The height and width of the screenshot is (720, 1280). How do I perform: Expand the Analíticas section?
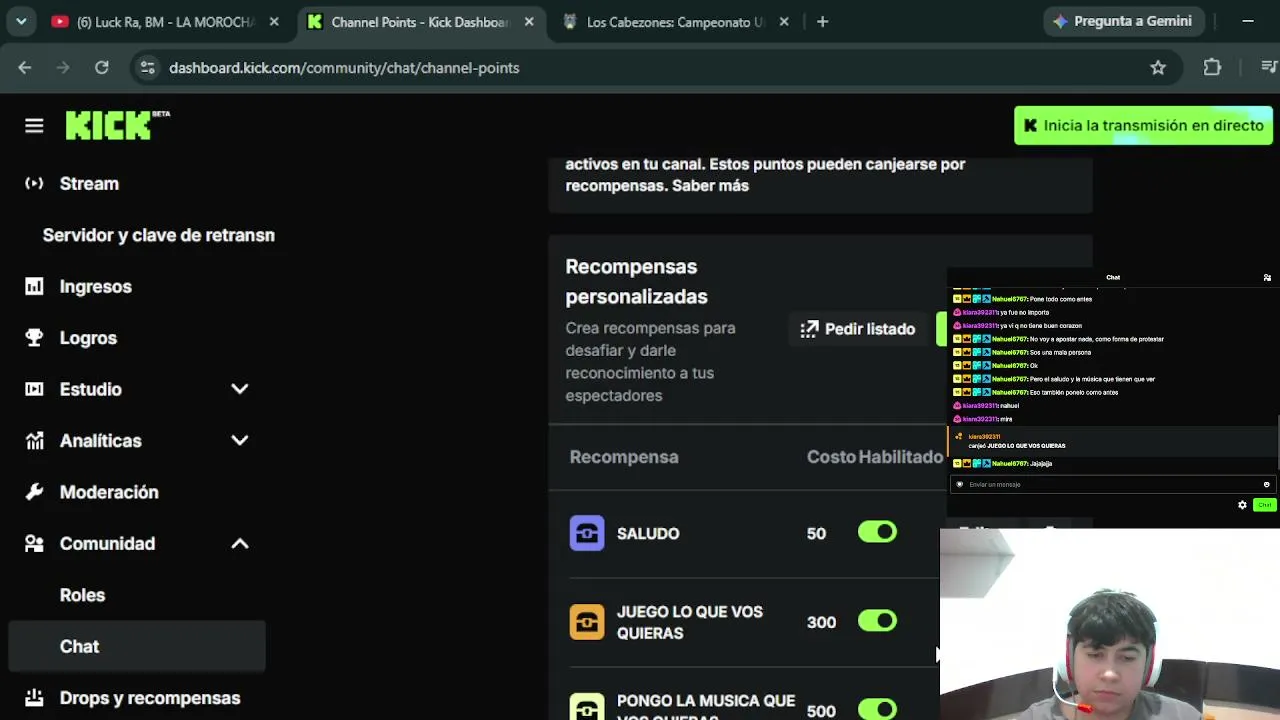(240, 441)
